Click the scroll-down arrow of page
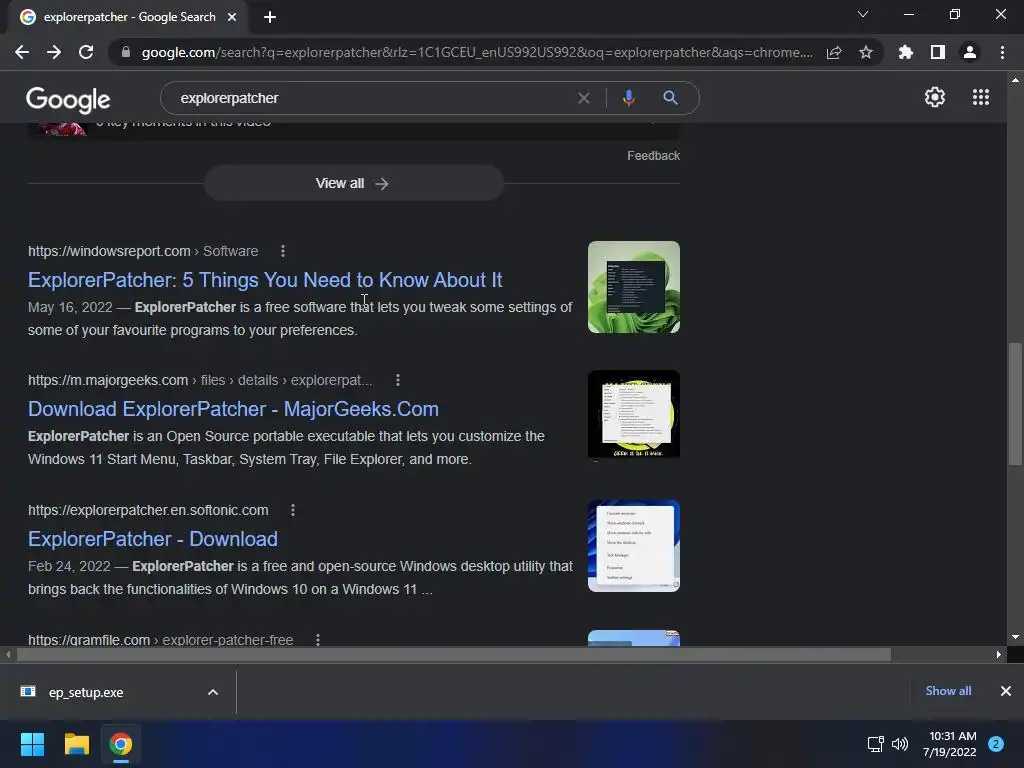 coord(1015,637)
